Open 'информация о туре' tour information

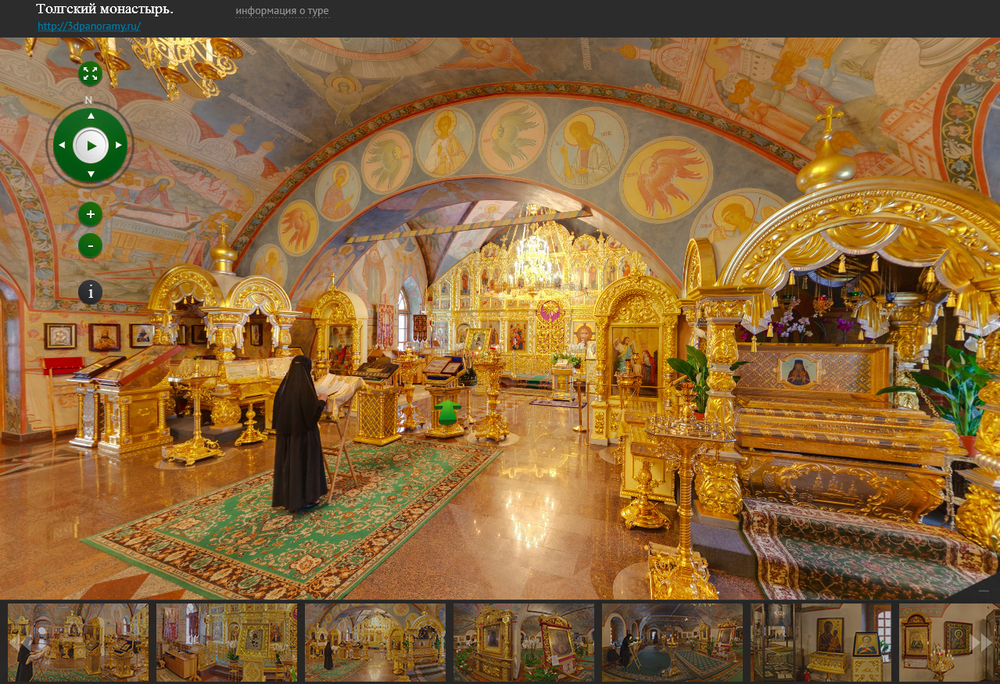pyautogui.click(x=282, y=11)
